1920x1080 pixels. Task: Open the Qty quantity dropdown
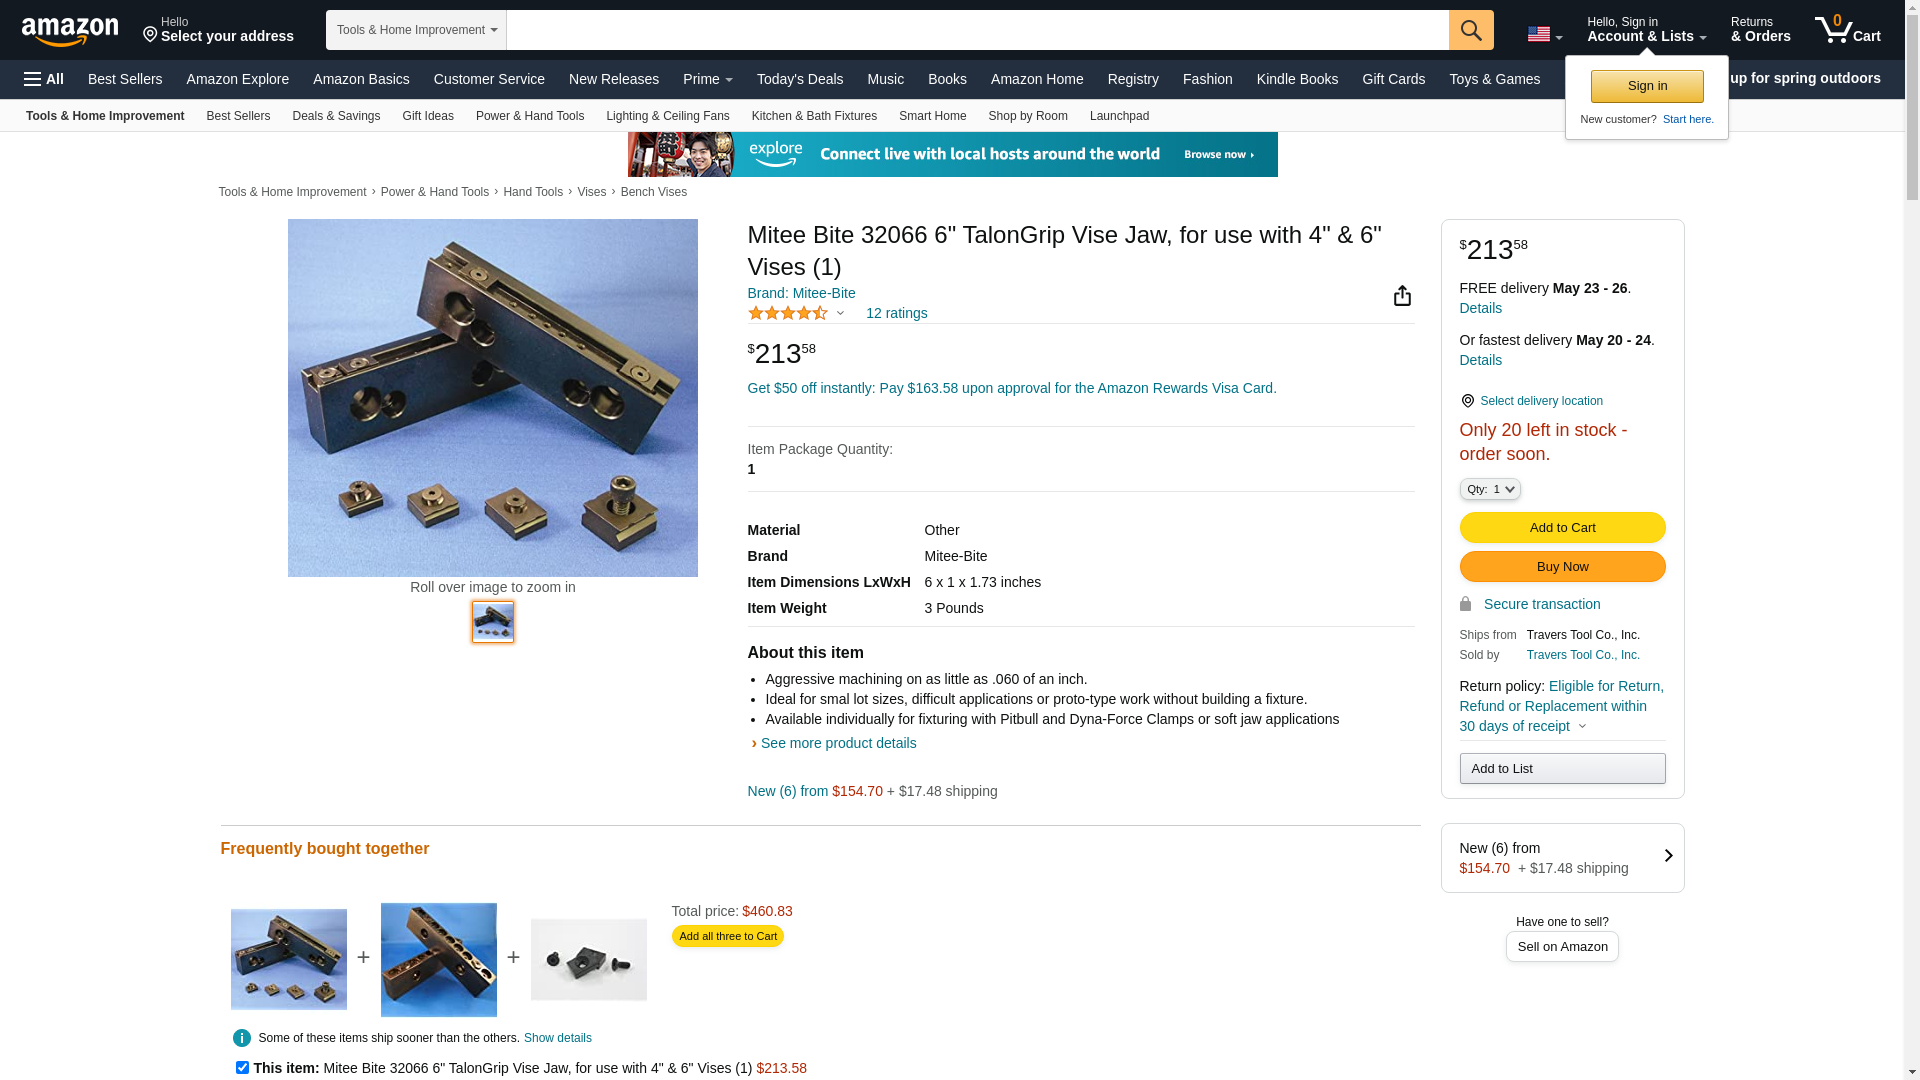tap(1490, 489)
